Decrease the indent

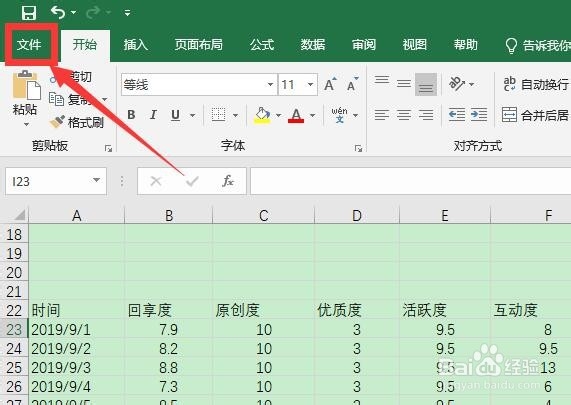[x=457, y=115]
